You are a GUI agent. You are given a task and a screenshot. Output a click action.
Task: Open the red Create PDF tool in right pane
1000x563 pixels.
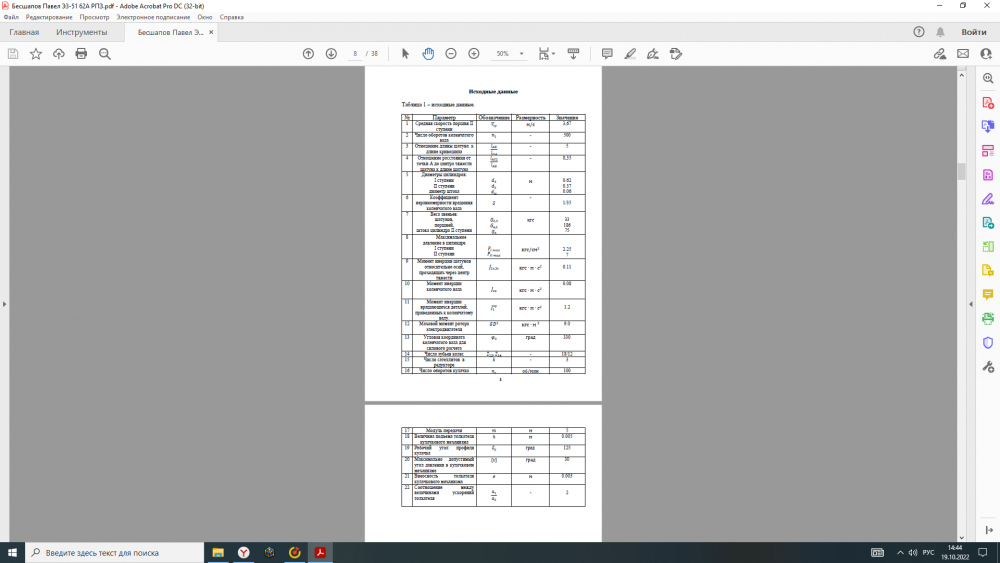pos(988,103)
